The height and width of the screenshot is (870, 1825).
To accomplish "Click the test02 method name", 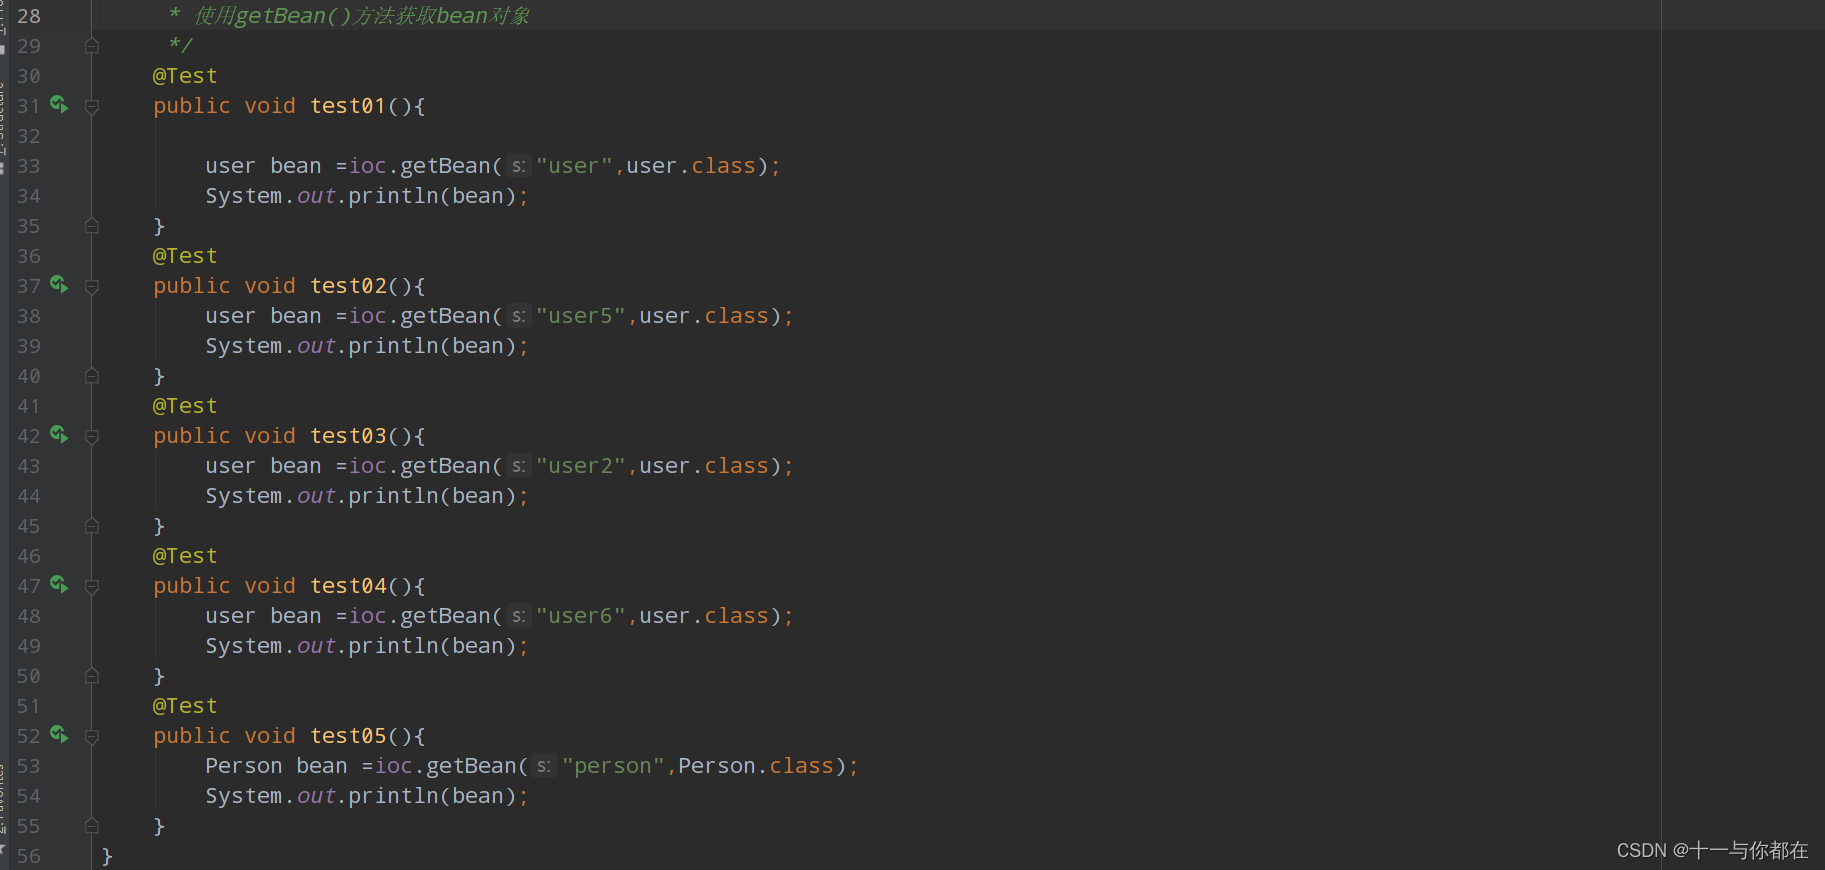I will (348, 286).
